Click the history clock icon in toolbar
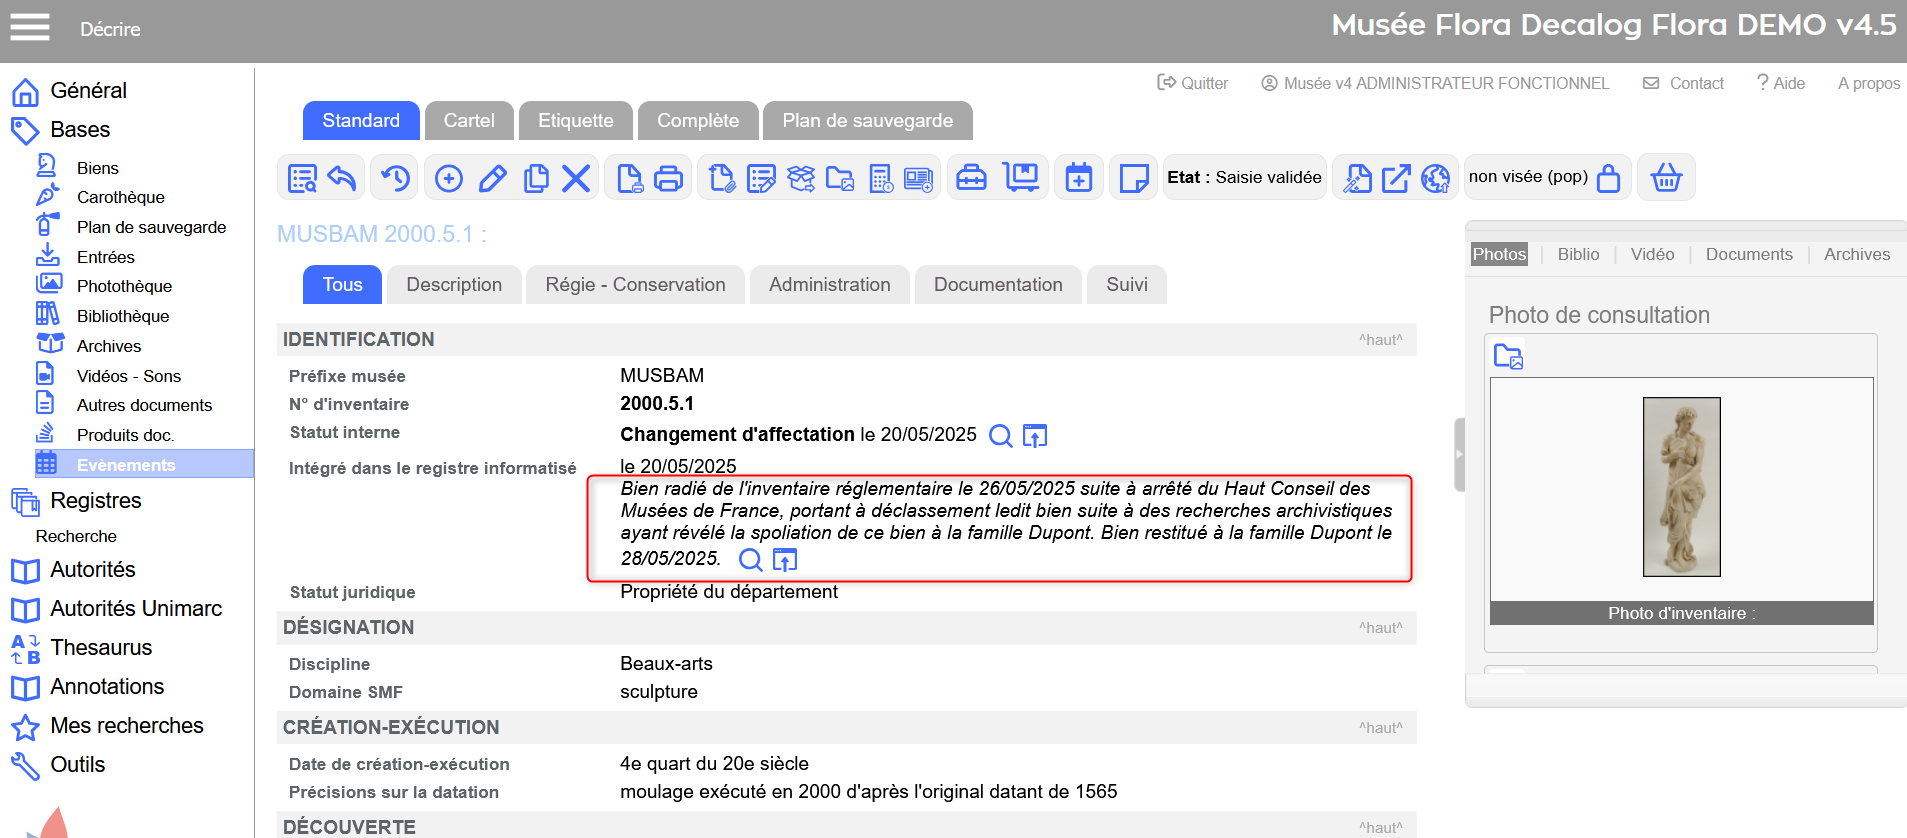The width and height of the screenshot is (1907, 838). pyautogui.click(x=395, y=178)
